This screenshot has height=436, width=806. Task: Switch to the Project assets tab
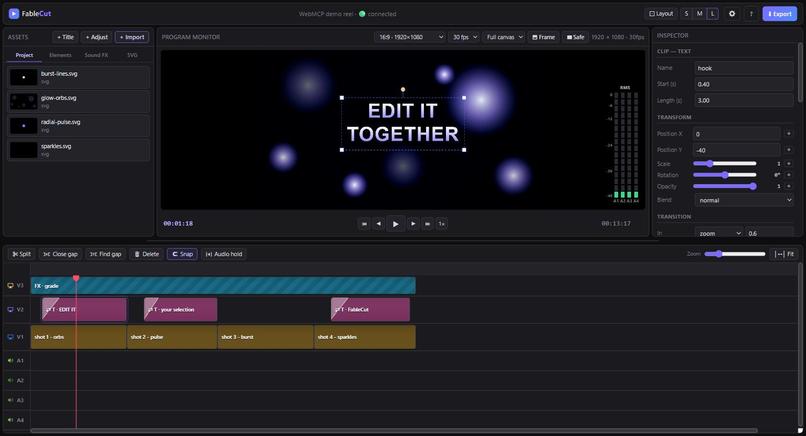click(24, 55)
